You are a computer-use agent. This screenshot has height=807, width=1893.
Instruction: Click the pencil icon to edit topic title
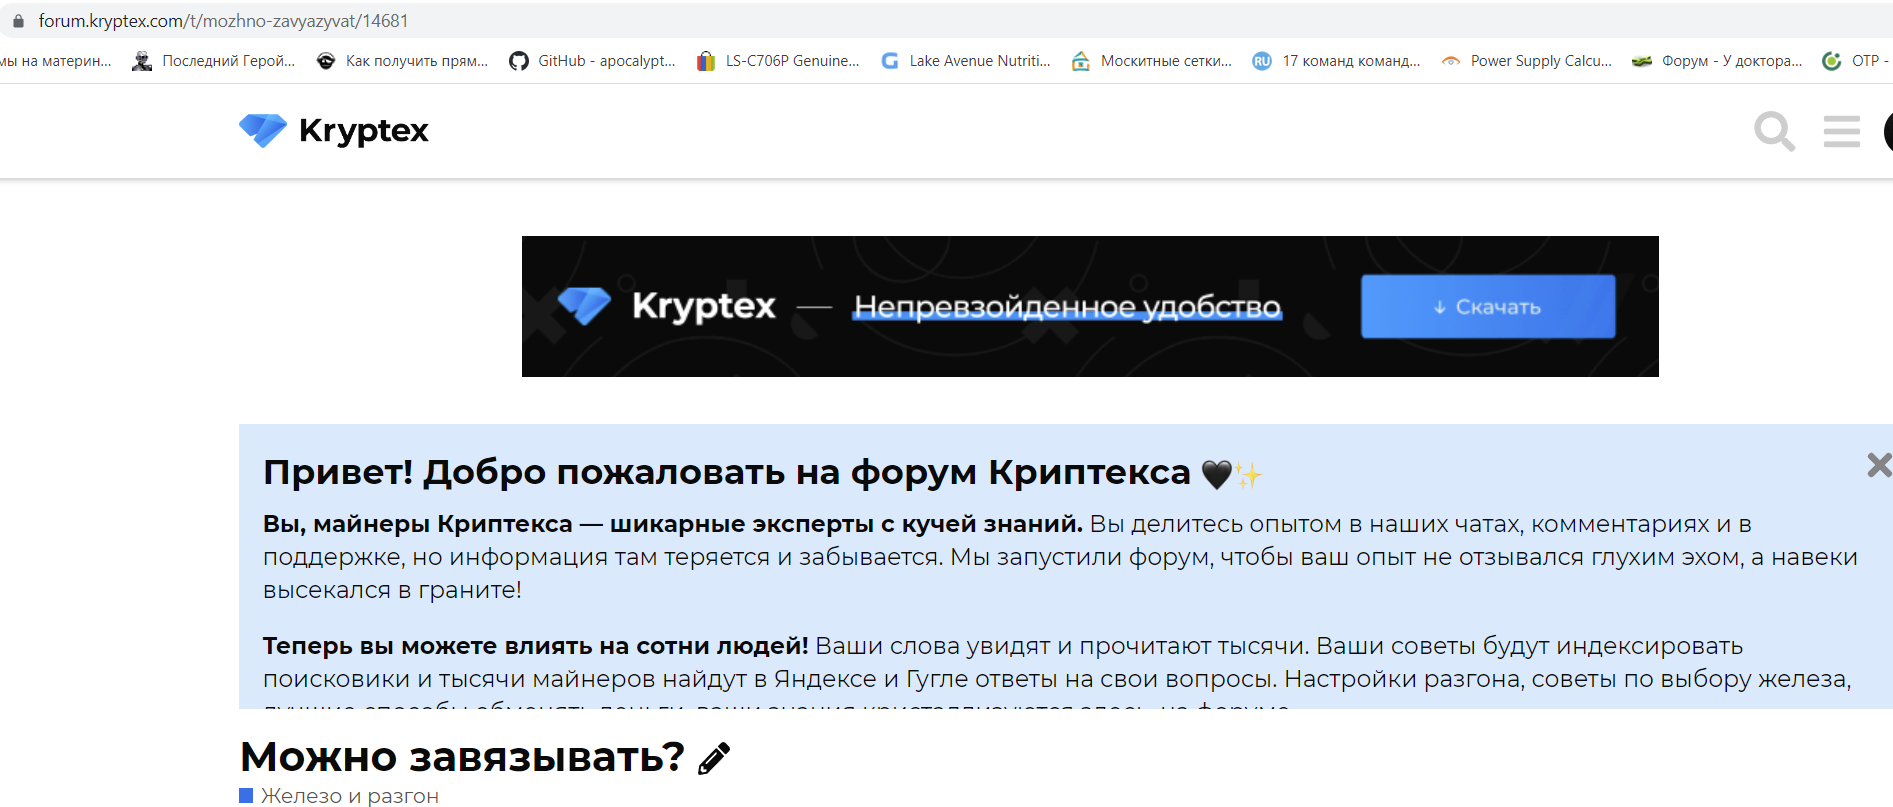coord(714,759)
